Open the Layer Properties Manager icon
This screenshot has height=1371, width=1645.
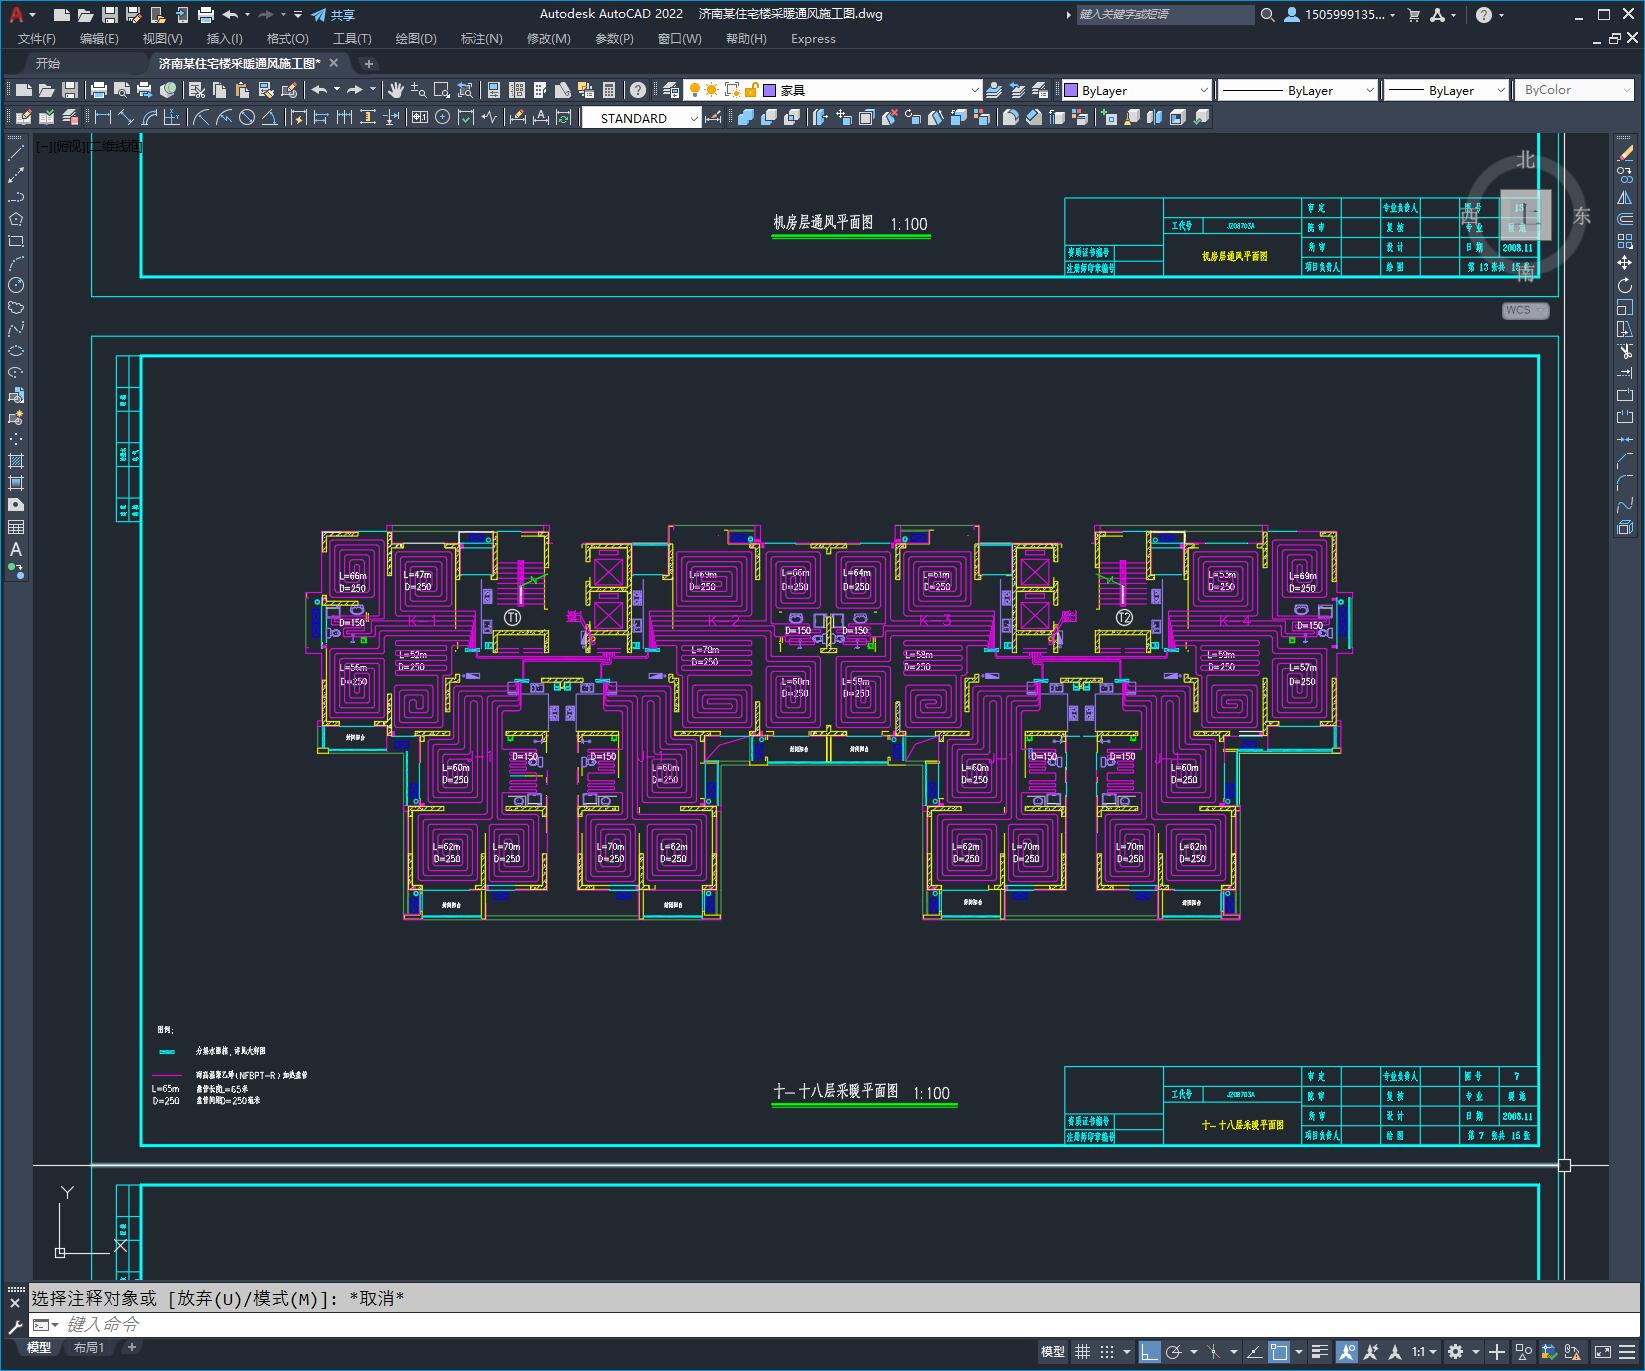670,90
